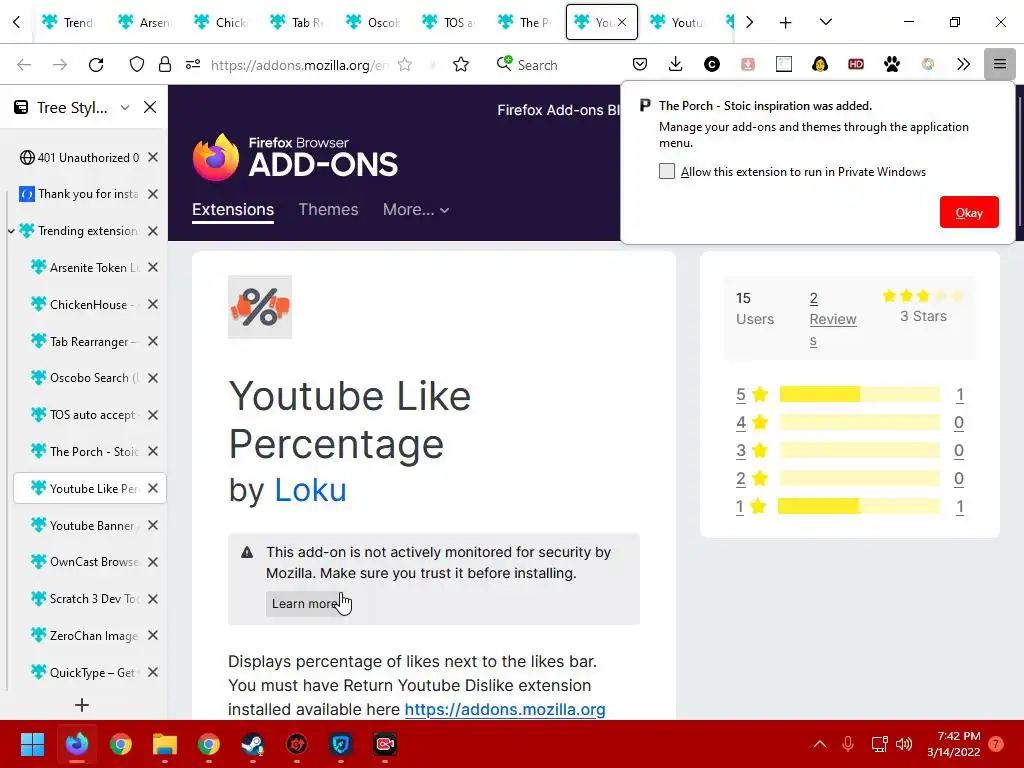This screenshot has width=1024, height=768.
Task: Close the current You... browser tab
Action: pyautogui.click(x=622, y=22)
